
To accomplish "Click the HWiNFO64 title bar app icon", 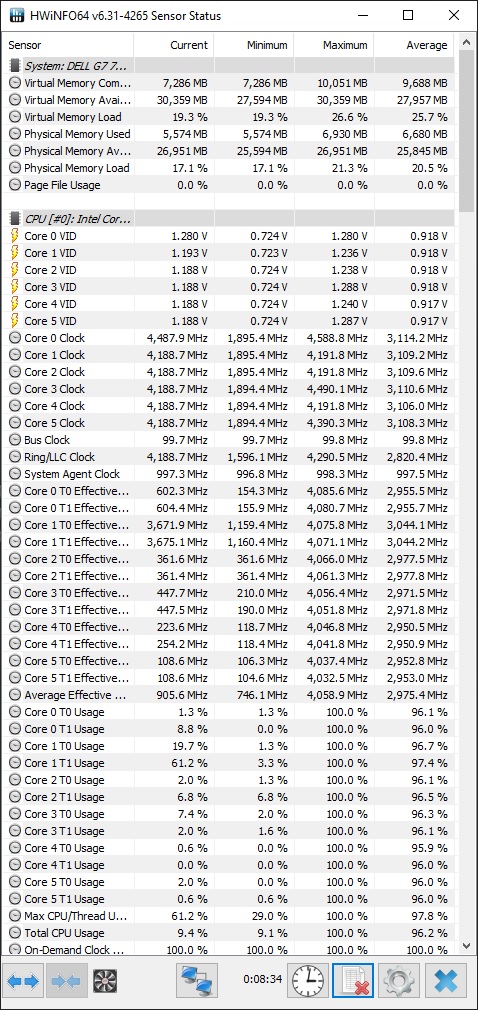I will click(18, 15).
